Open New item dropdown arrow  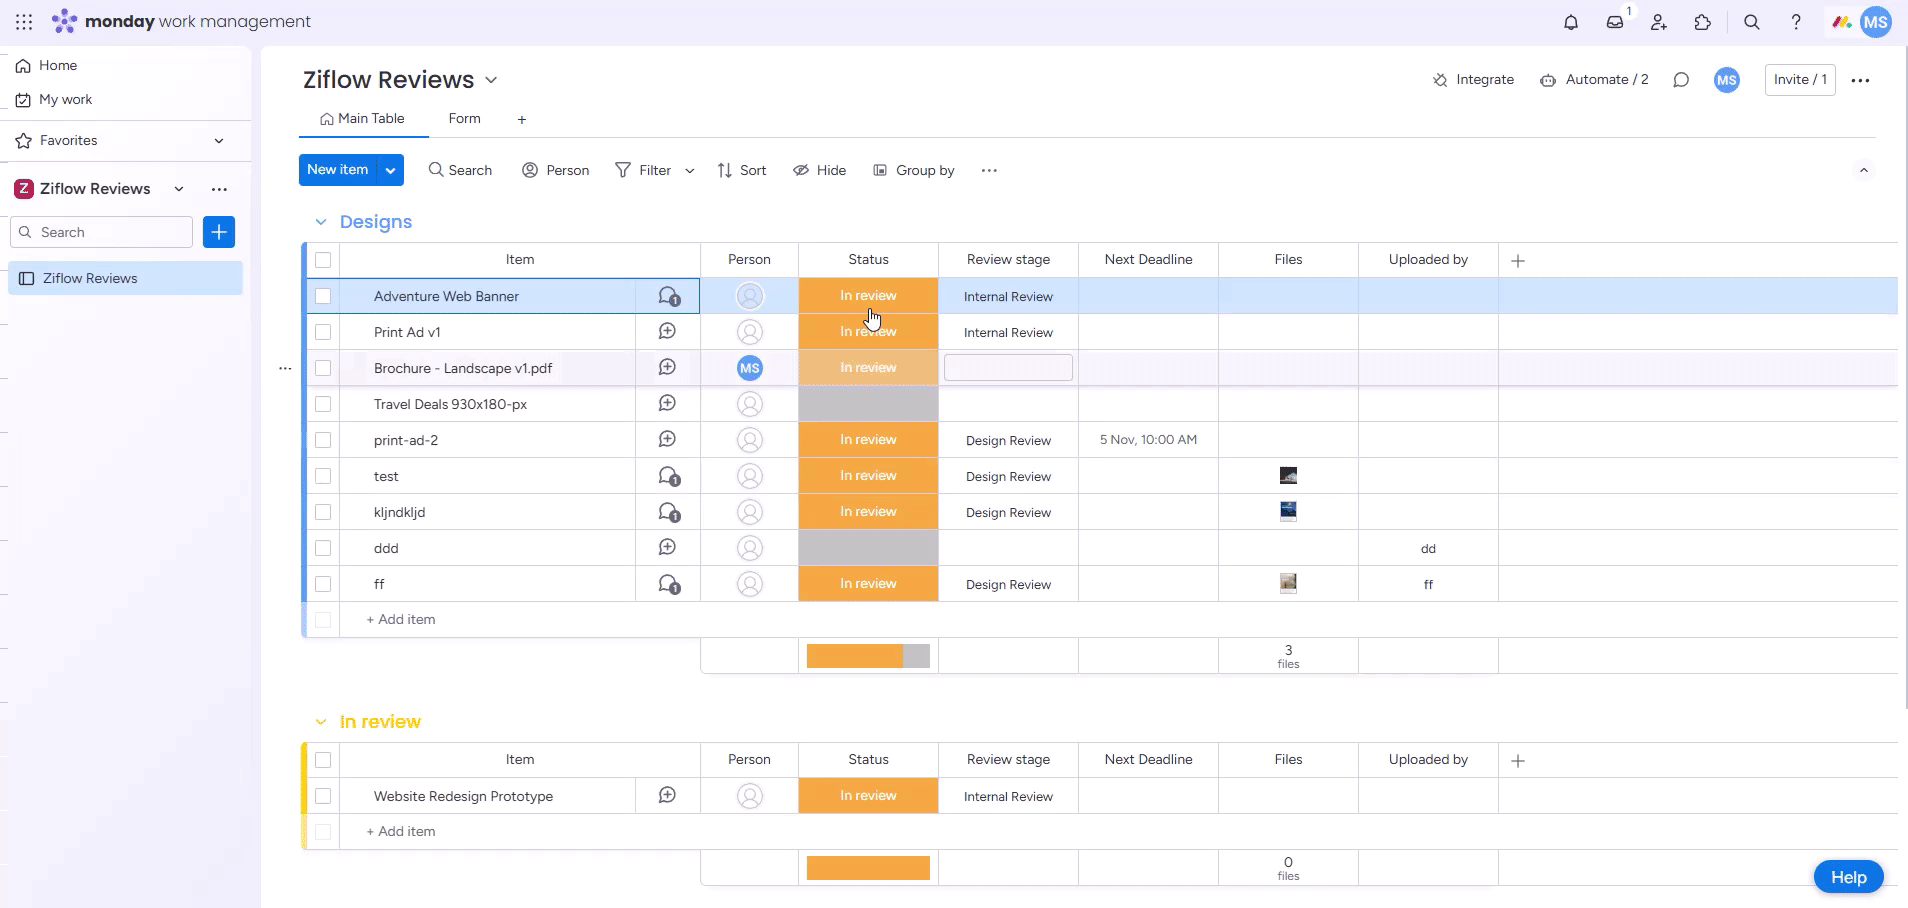pyautogui.click(x=391, y=170)
